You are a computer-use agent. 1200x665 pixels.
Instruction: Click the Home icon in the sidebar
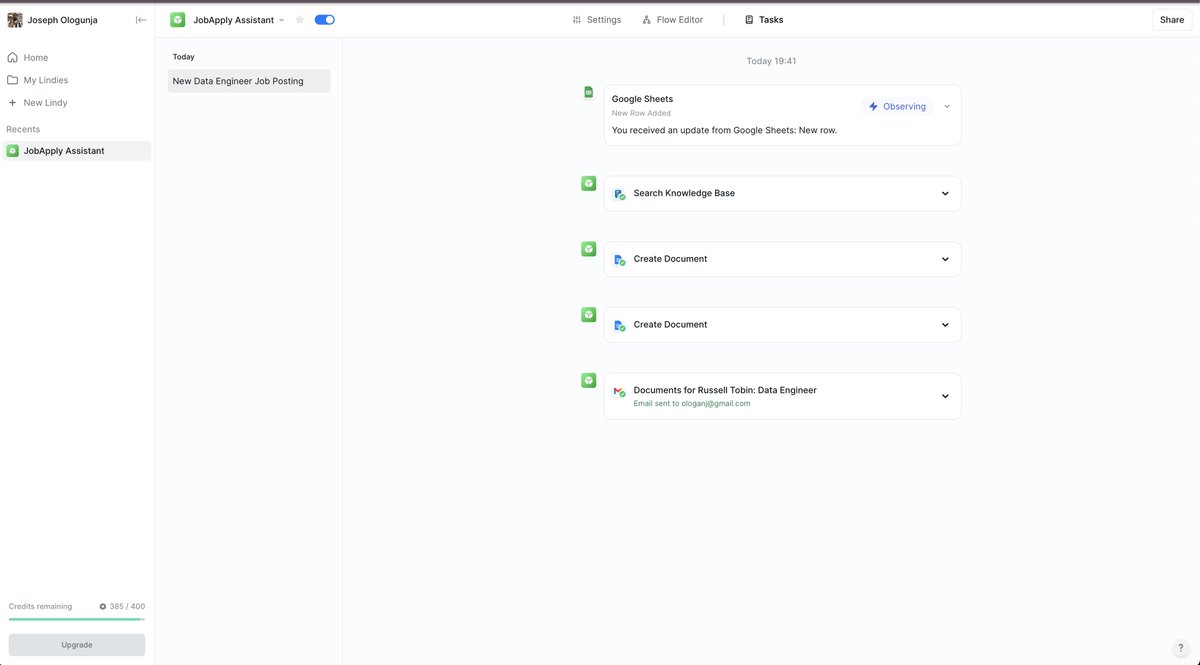click(x=12, y=57)
